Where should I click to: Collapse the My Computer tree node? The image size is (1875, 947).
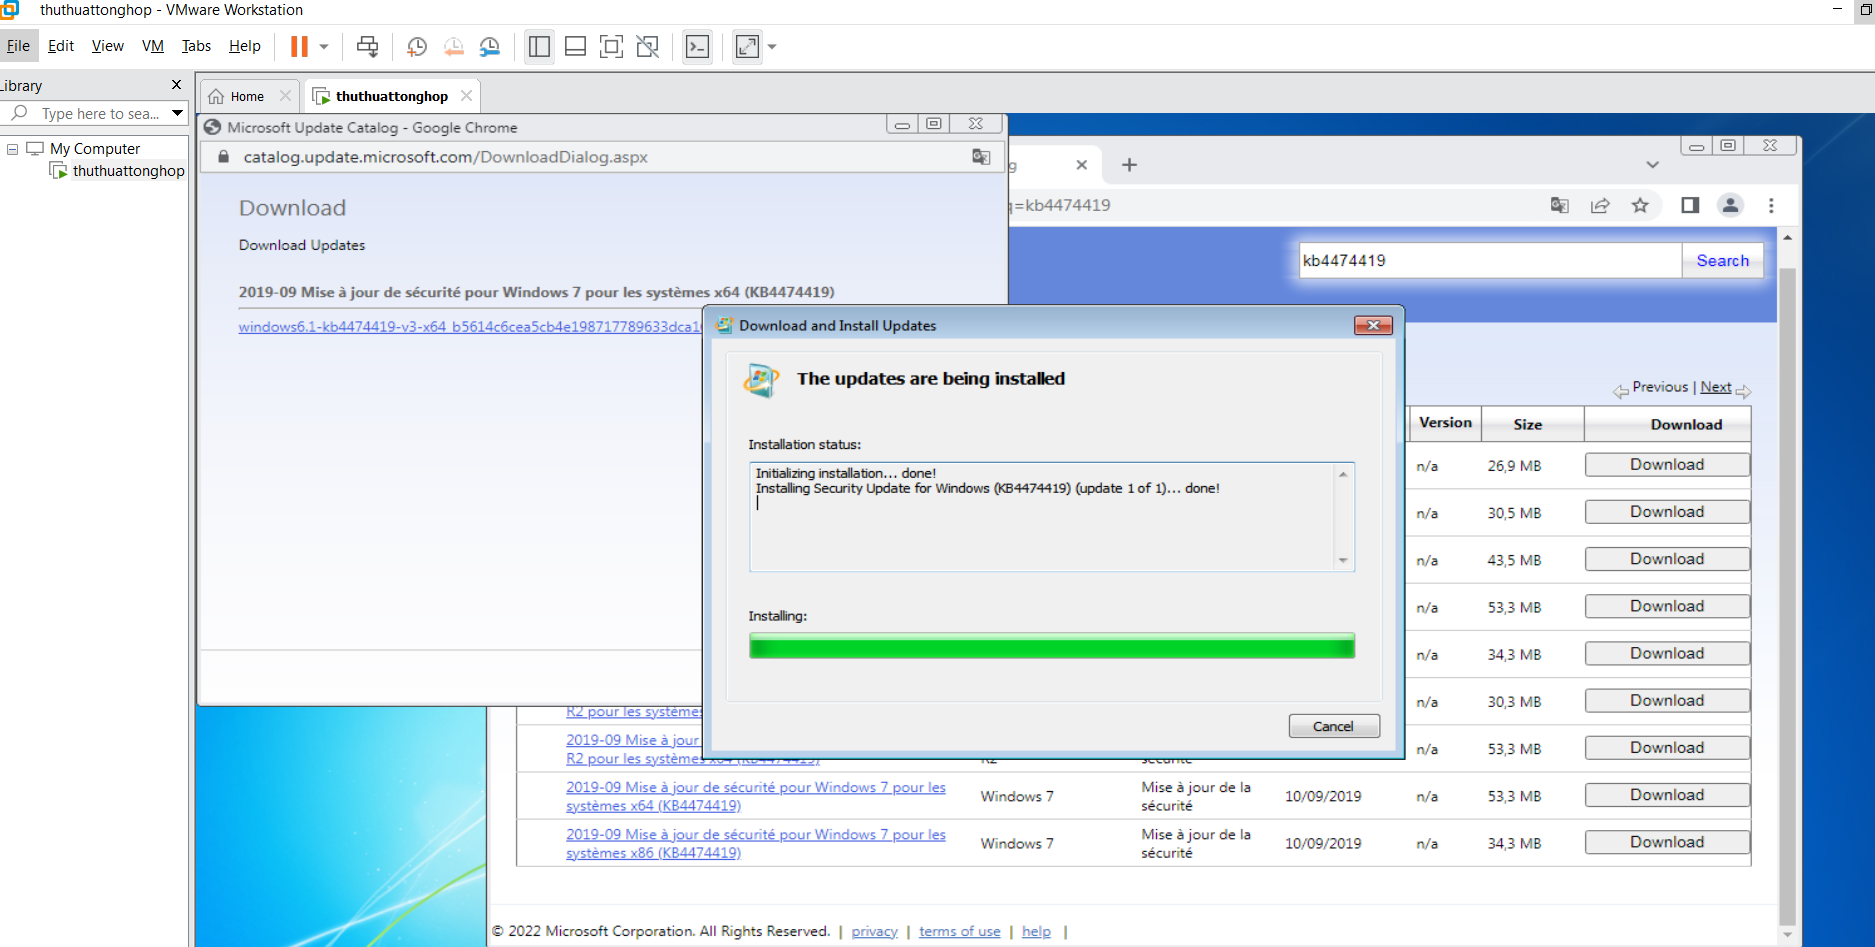point(13,149)
